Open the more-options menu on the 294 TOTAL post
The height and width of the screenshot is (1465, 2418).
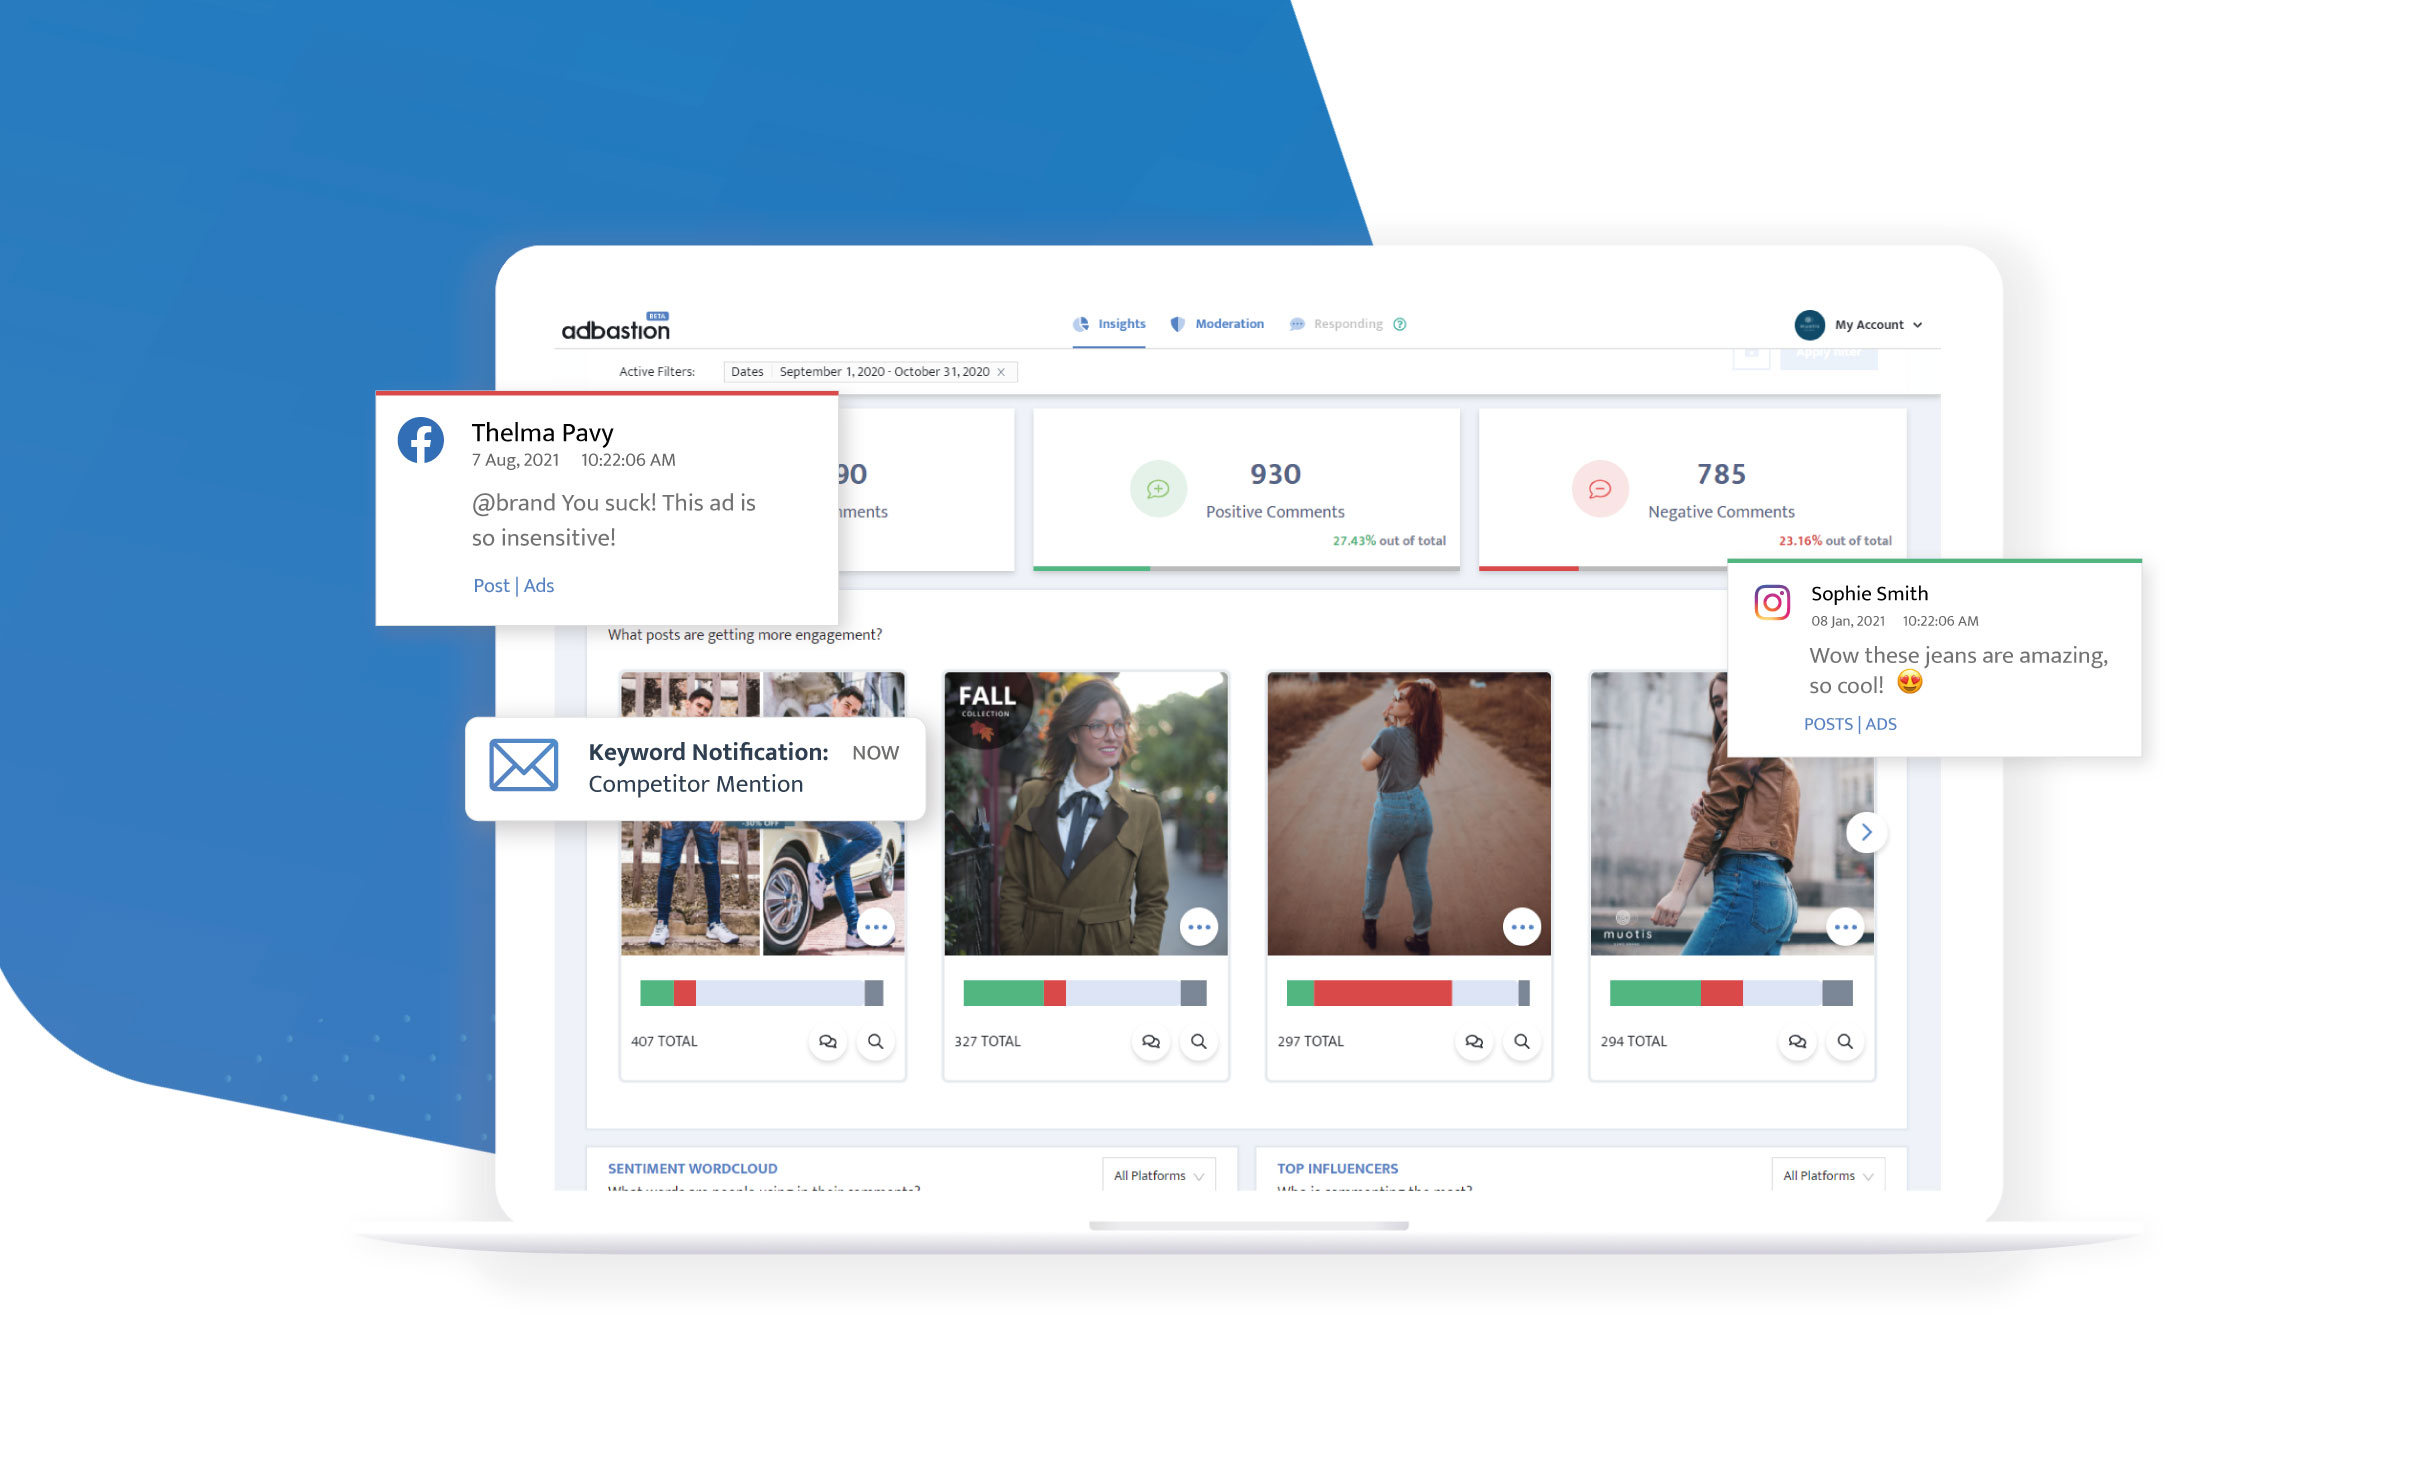pos(1845,927)
